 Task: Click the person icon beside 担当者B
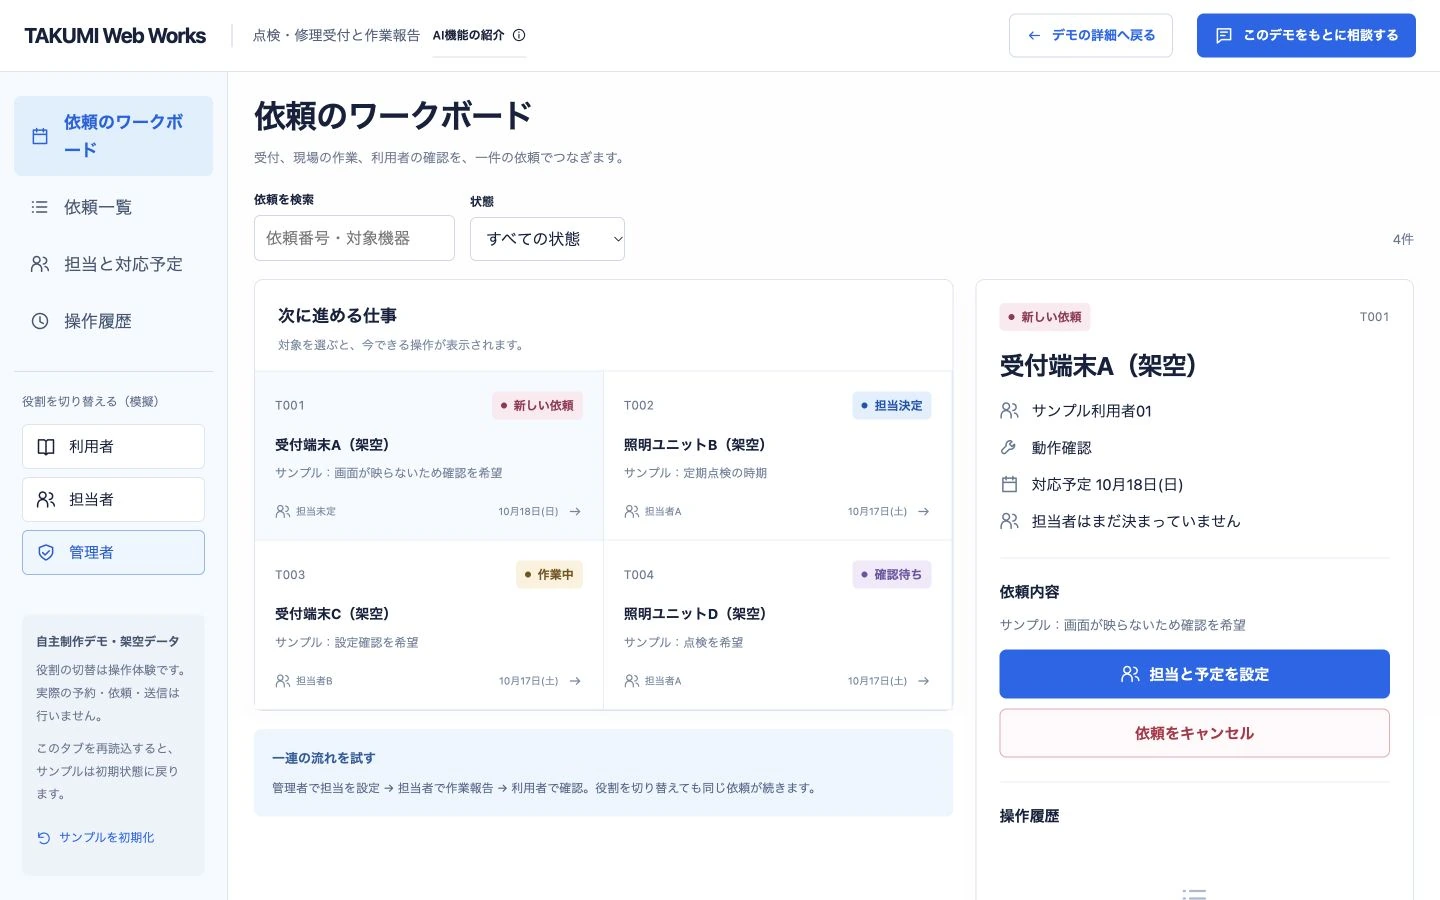[x=283, y=681]
